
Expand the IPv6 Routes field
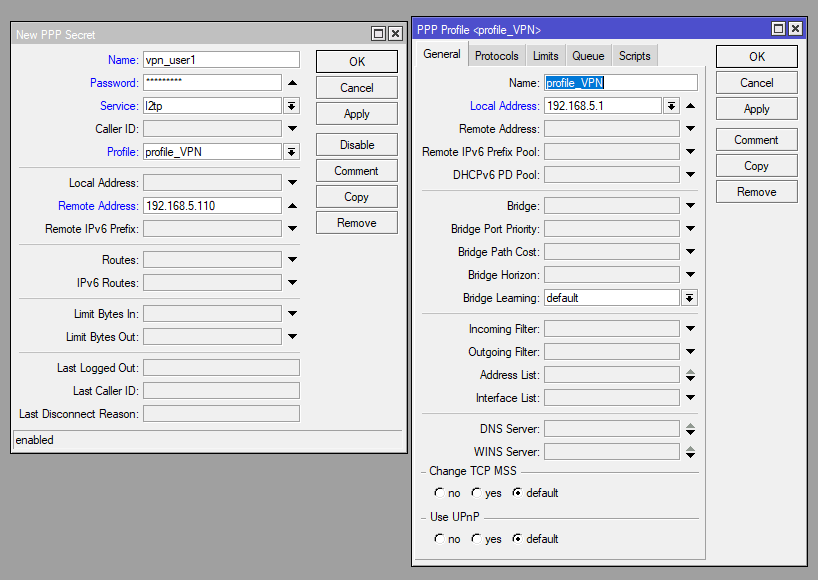pos(293,283)
